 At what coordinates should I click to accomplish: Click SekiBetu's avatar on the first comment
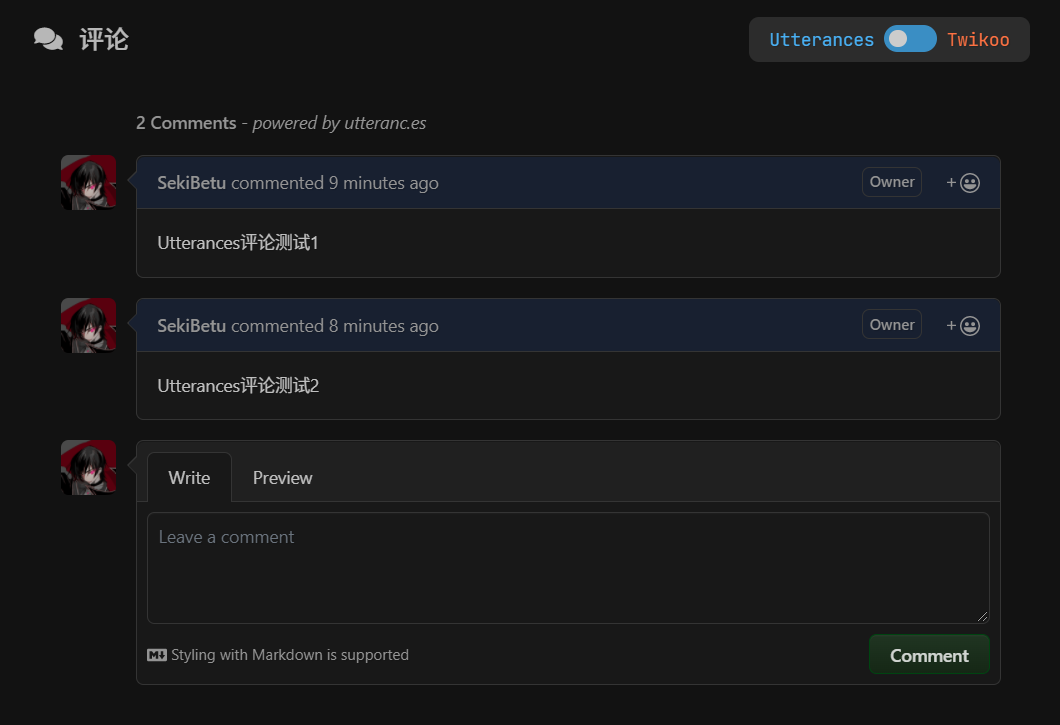point(88,182)
